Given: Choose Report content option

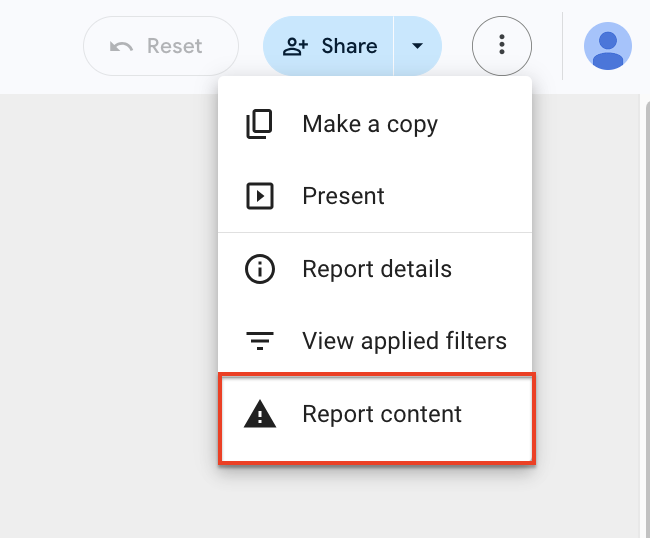Looking at the screenshot, I should 377,418.
